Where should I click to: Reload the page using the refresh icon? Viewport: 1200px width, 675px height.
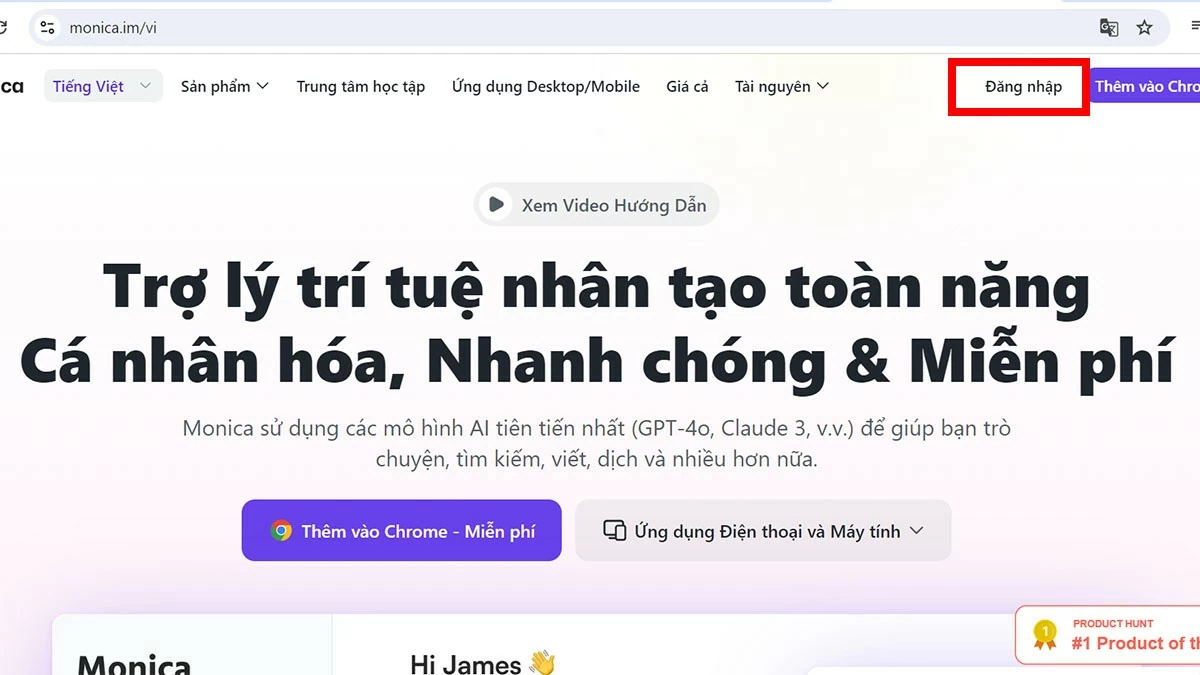click(6, 28)
